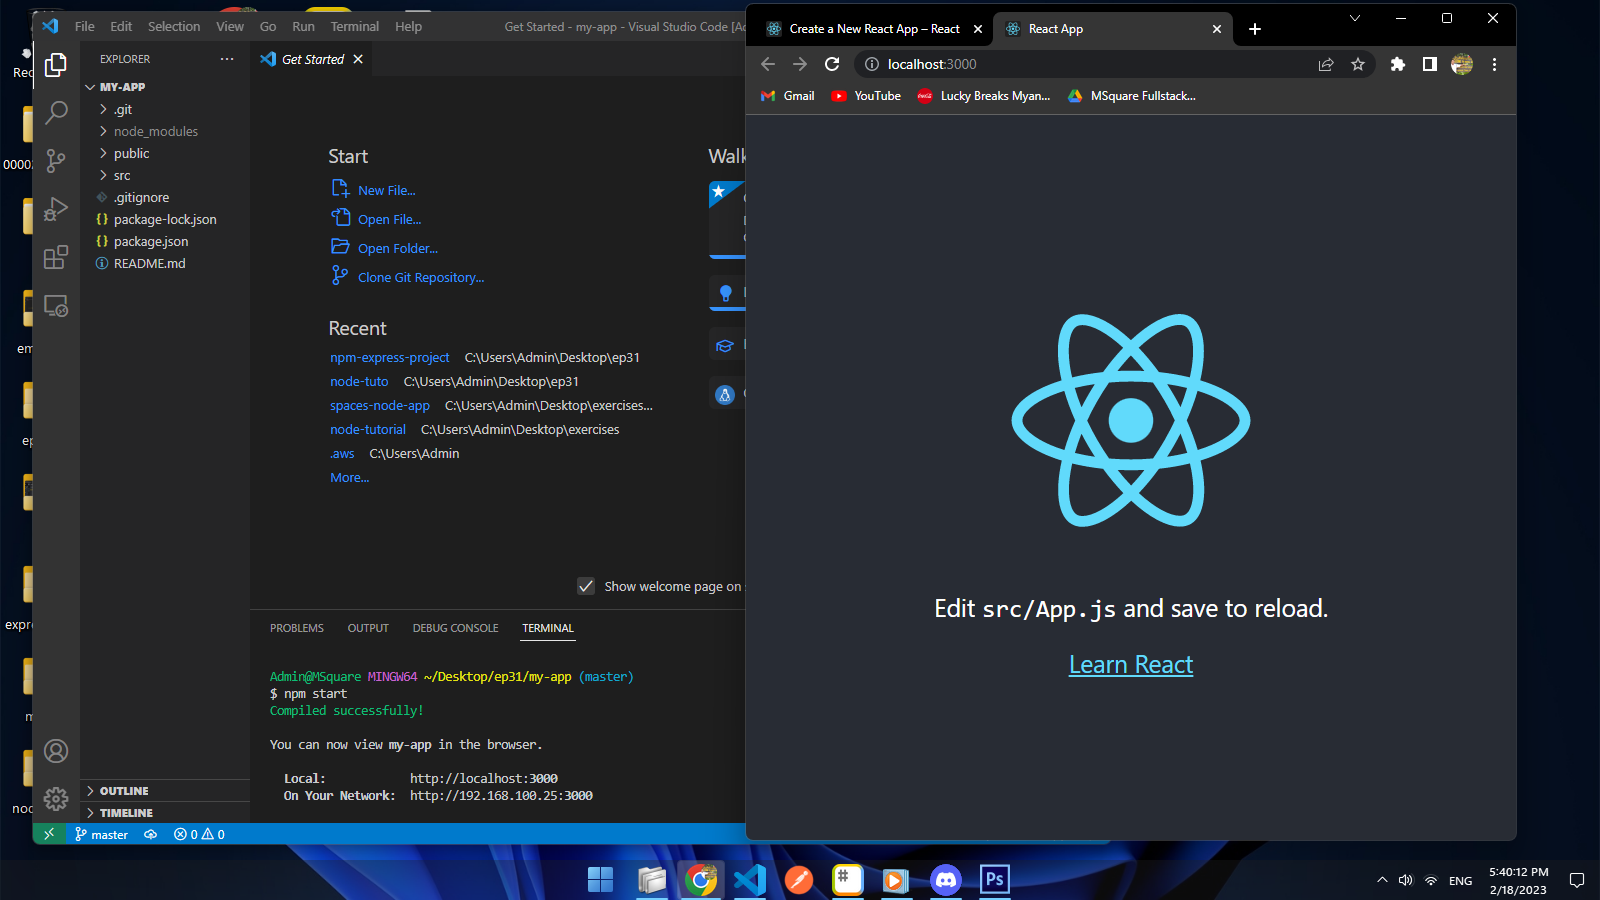Open the Search view in VS Code
This screenshot has height=900, width=1600.
pos(56,112)
